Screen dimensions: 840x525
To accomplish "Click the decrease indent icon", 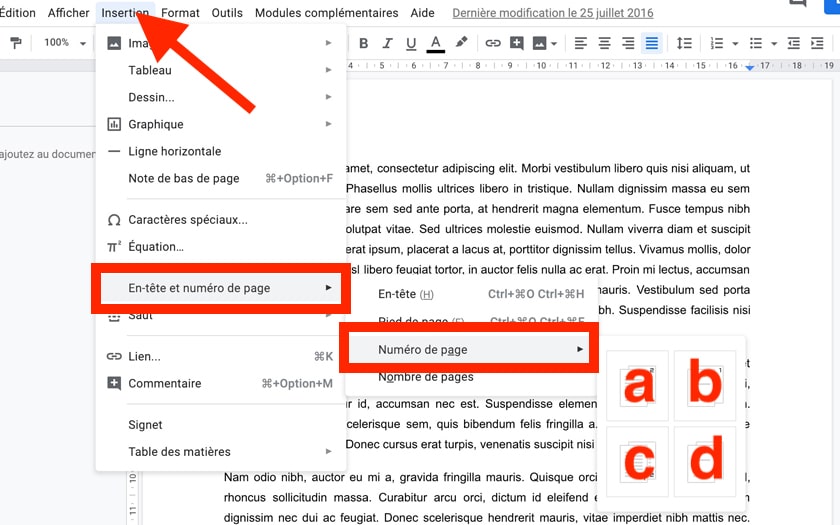I will 793,43.
